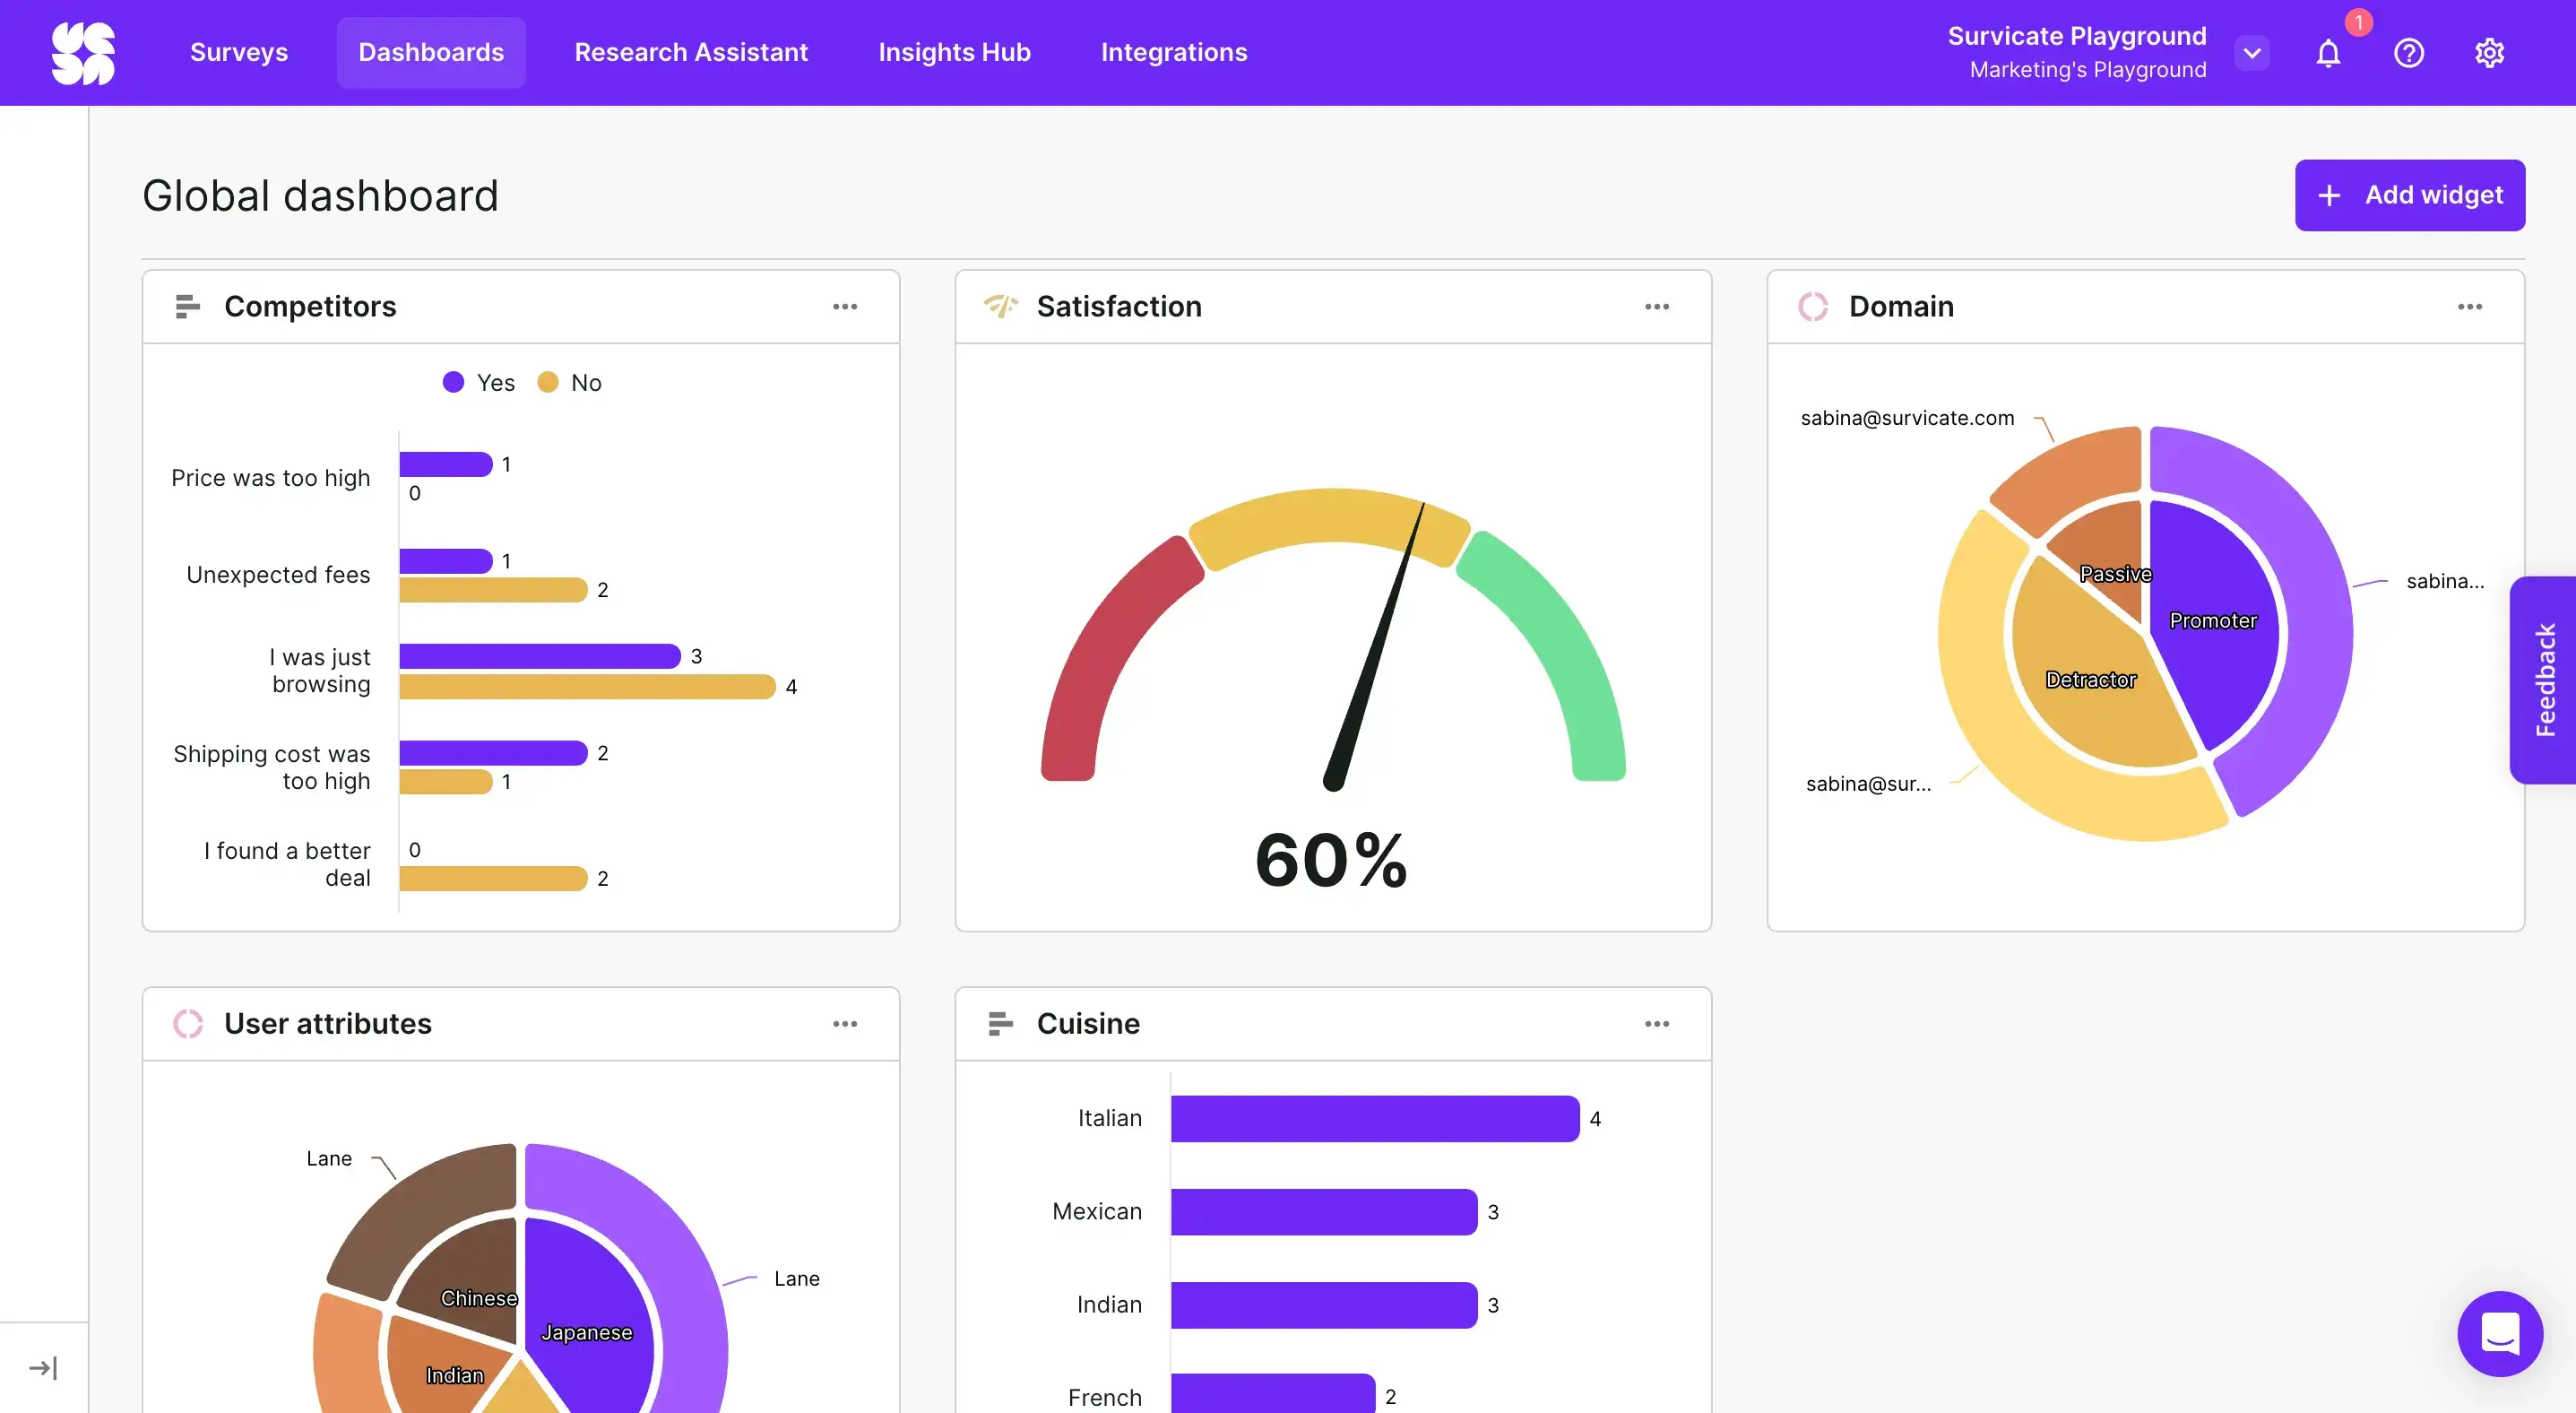Click the Yes bar for Price was too high
This screenshot has width=2576, height=1413.
click(446, 464)
